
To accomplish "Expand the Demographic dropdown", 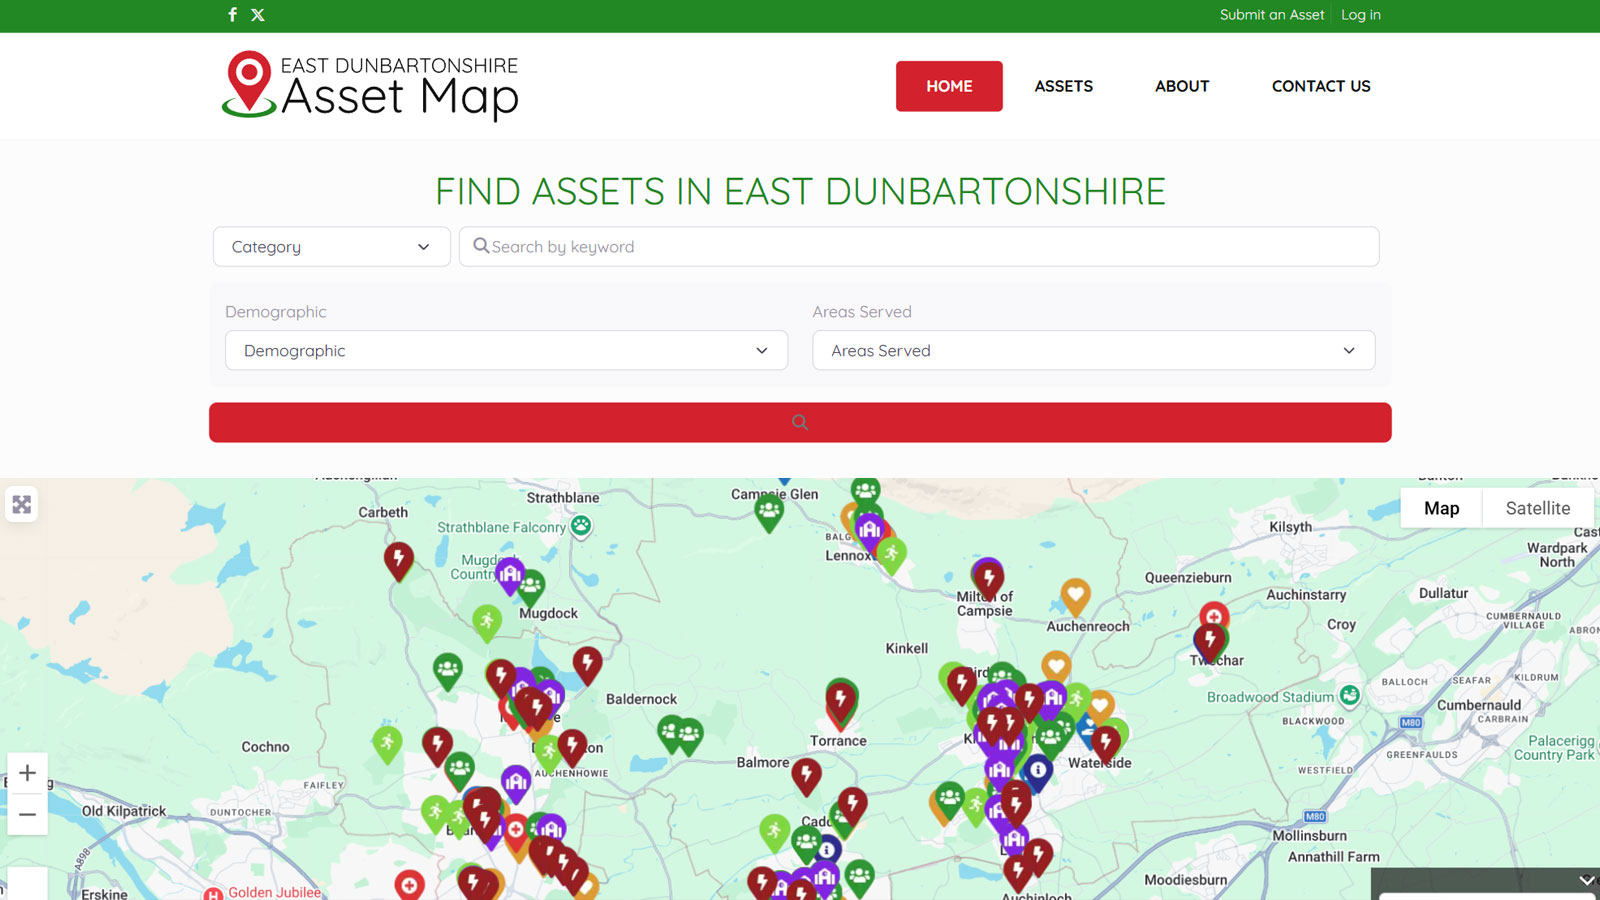I will click(x=506, y=351).
